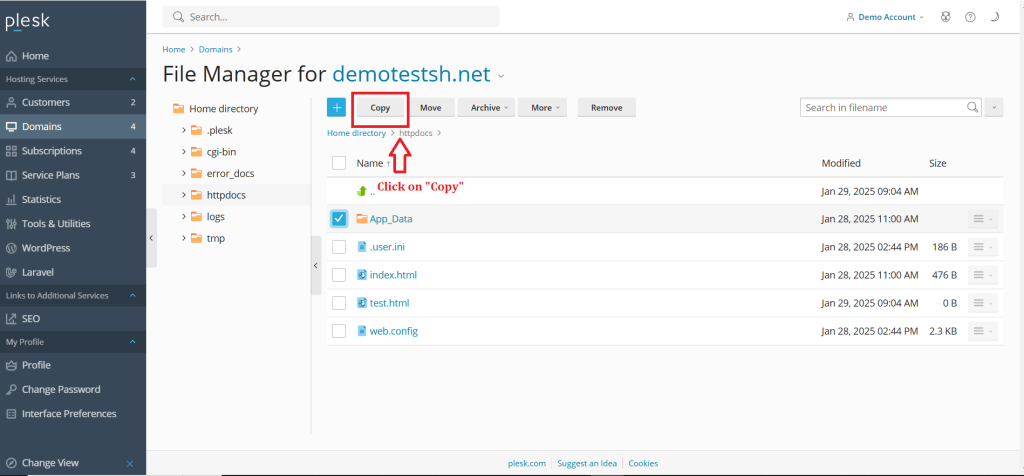Collapse the sidebar with left arrow handle

point(152,238)
